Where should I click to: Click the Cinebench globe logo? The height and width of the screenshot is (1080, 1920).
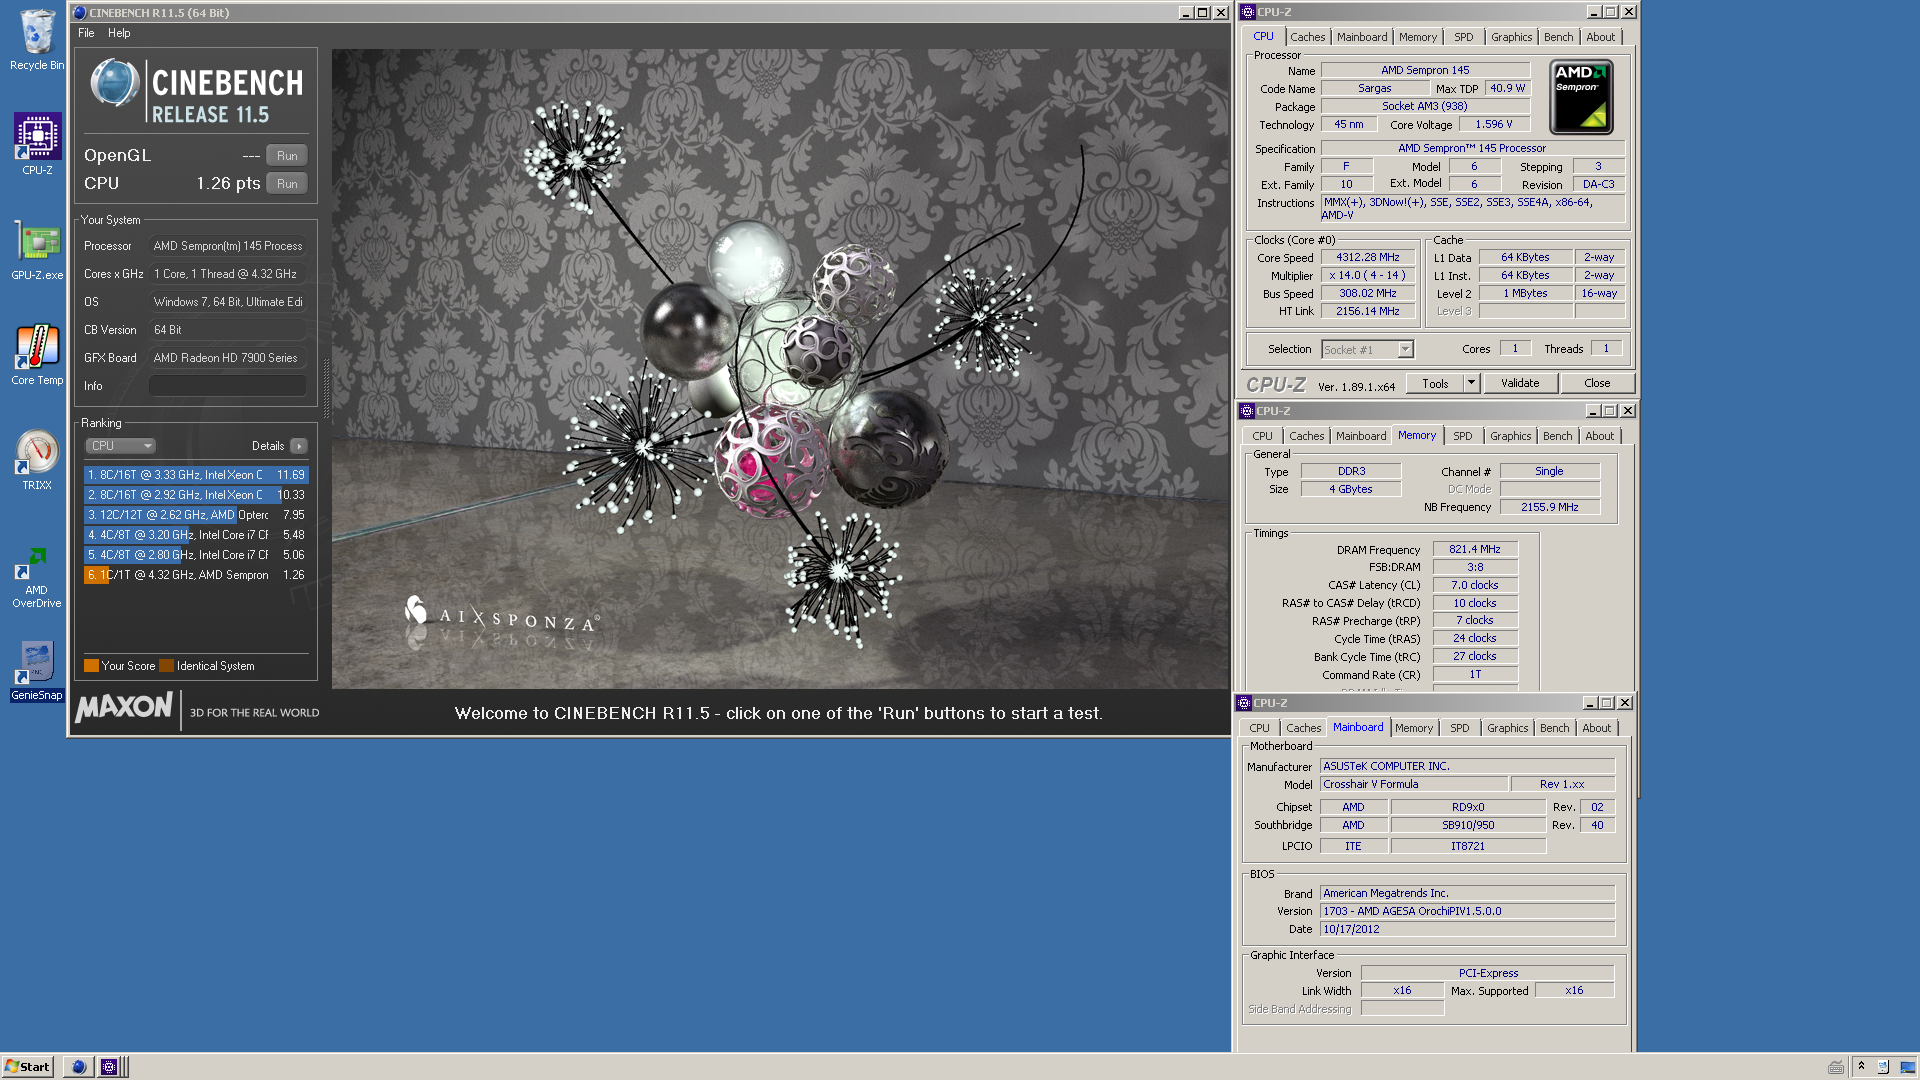115,82
